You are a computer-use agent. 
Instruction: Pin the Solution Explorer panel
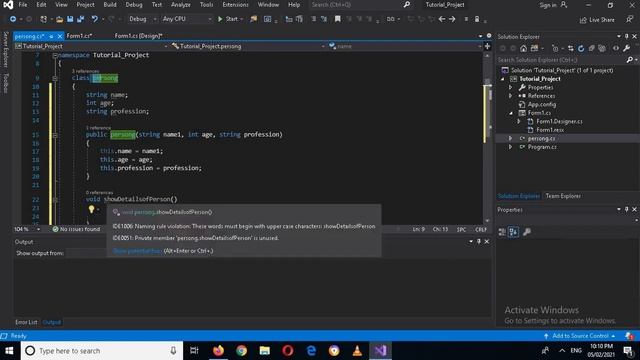[x=627, y=36]
